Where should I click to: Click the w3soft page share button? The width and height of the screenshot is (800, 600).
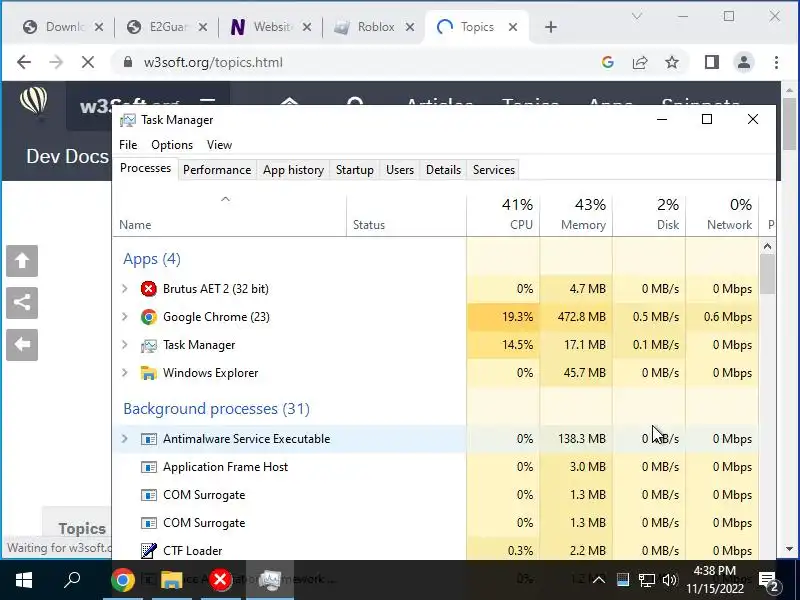pos(22,303)
